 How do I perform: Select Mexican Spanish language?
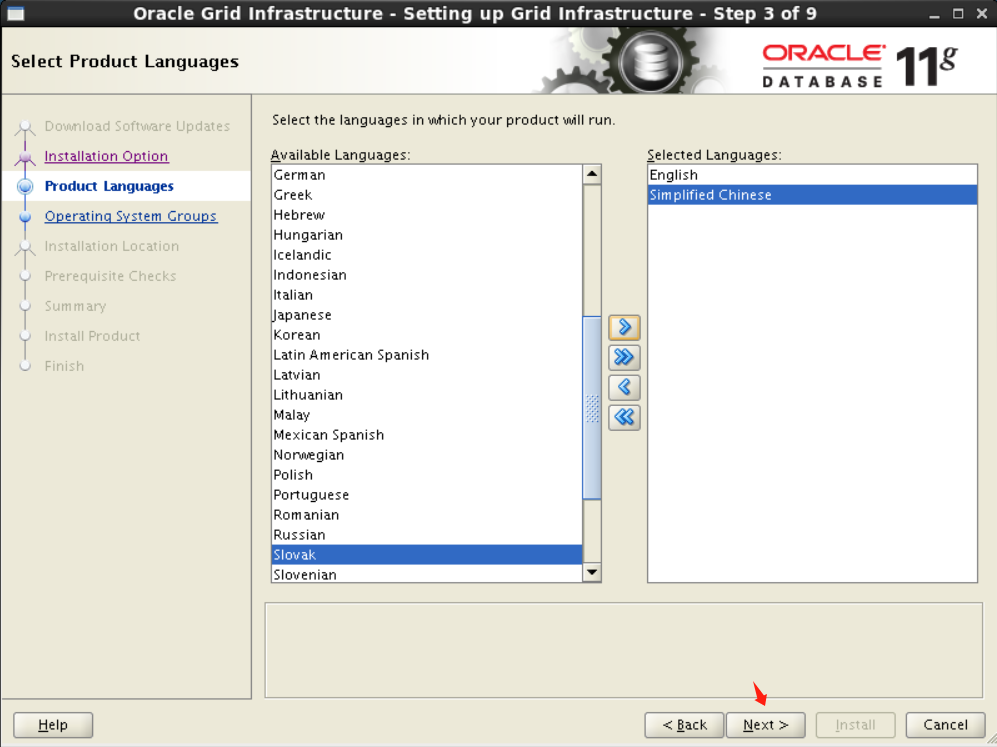coord(427,435)
